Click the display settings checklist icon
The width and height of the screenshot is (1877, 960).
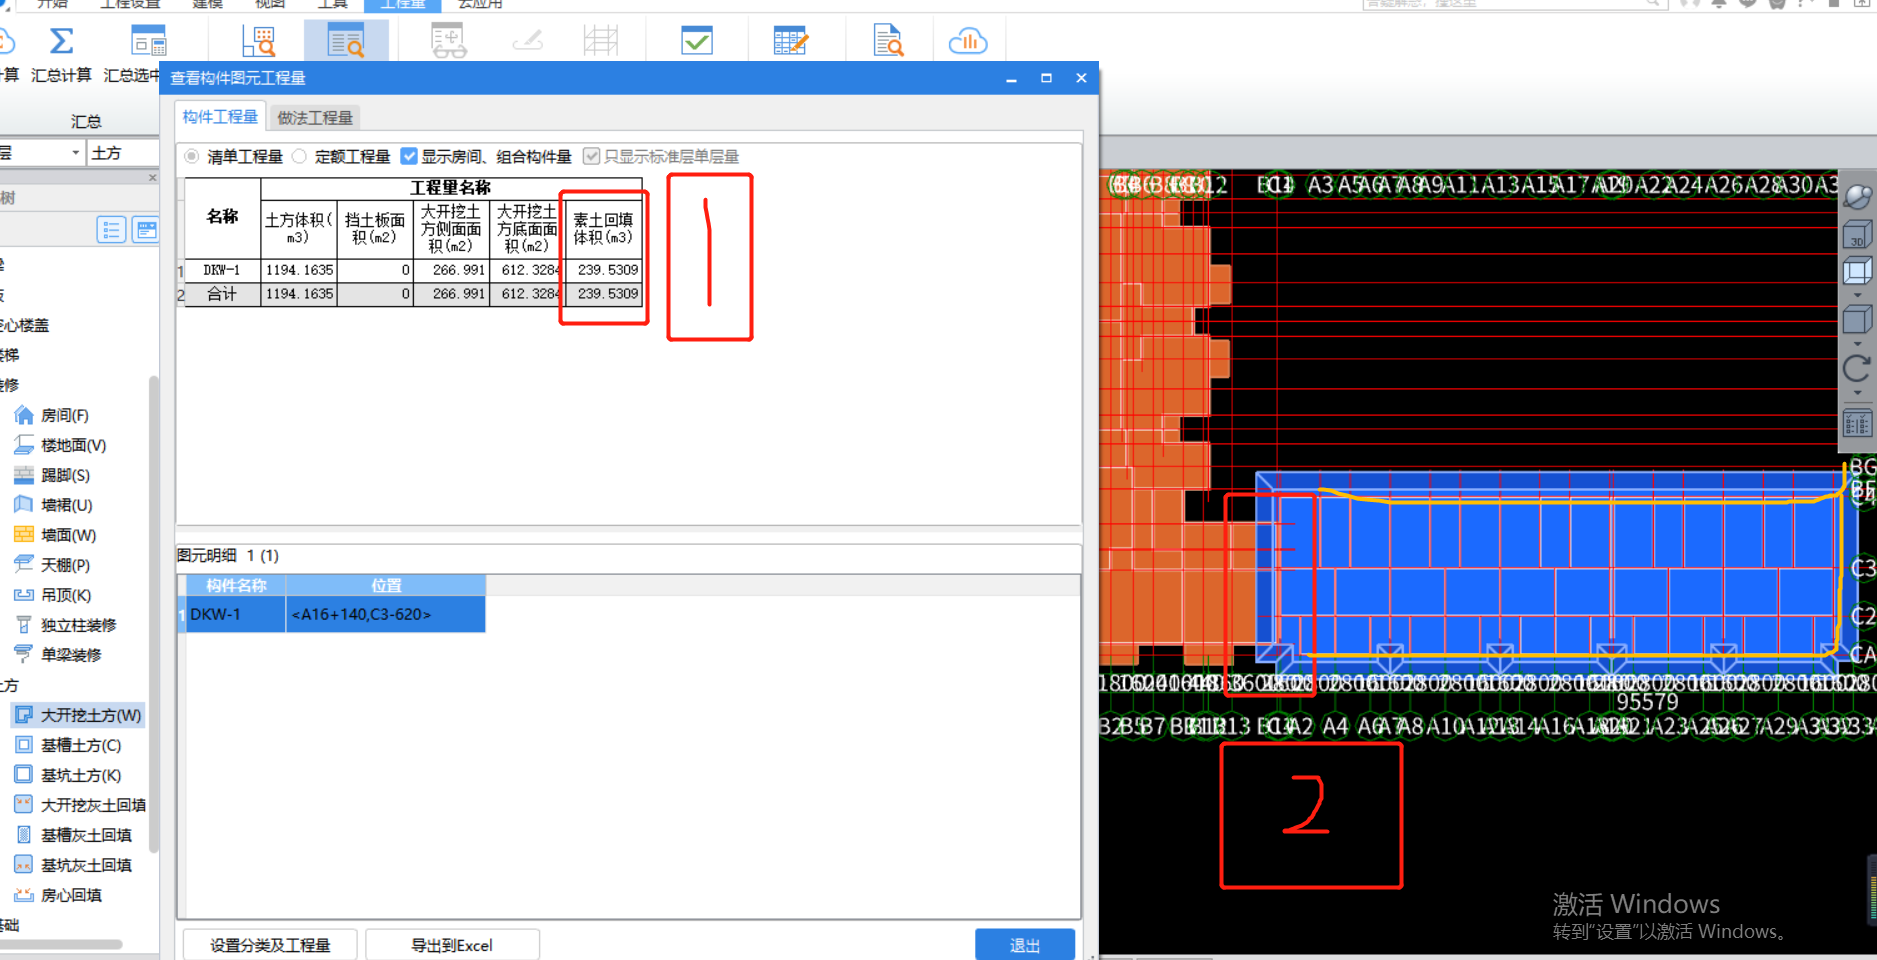1857,423
